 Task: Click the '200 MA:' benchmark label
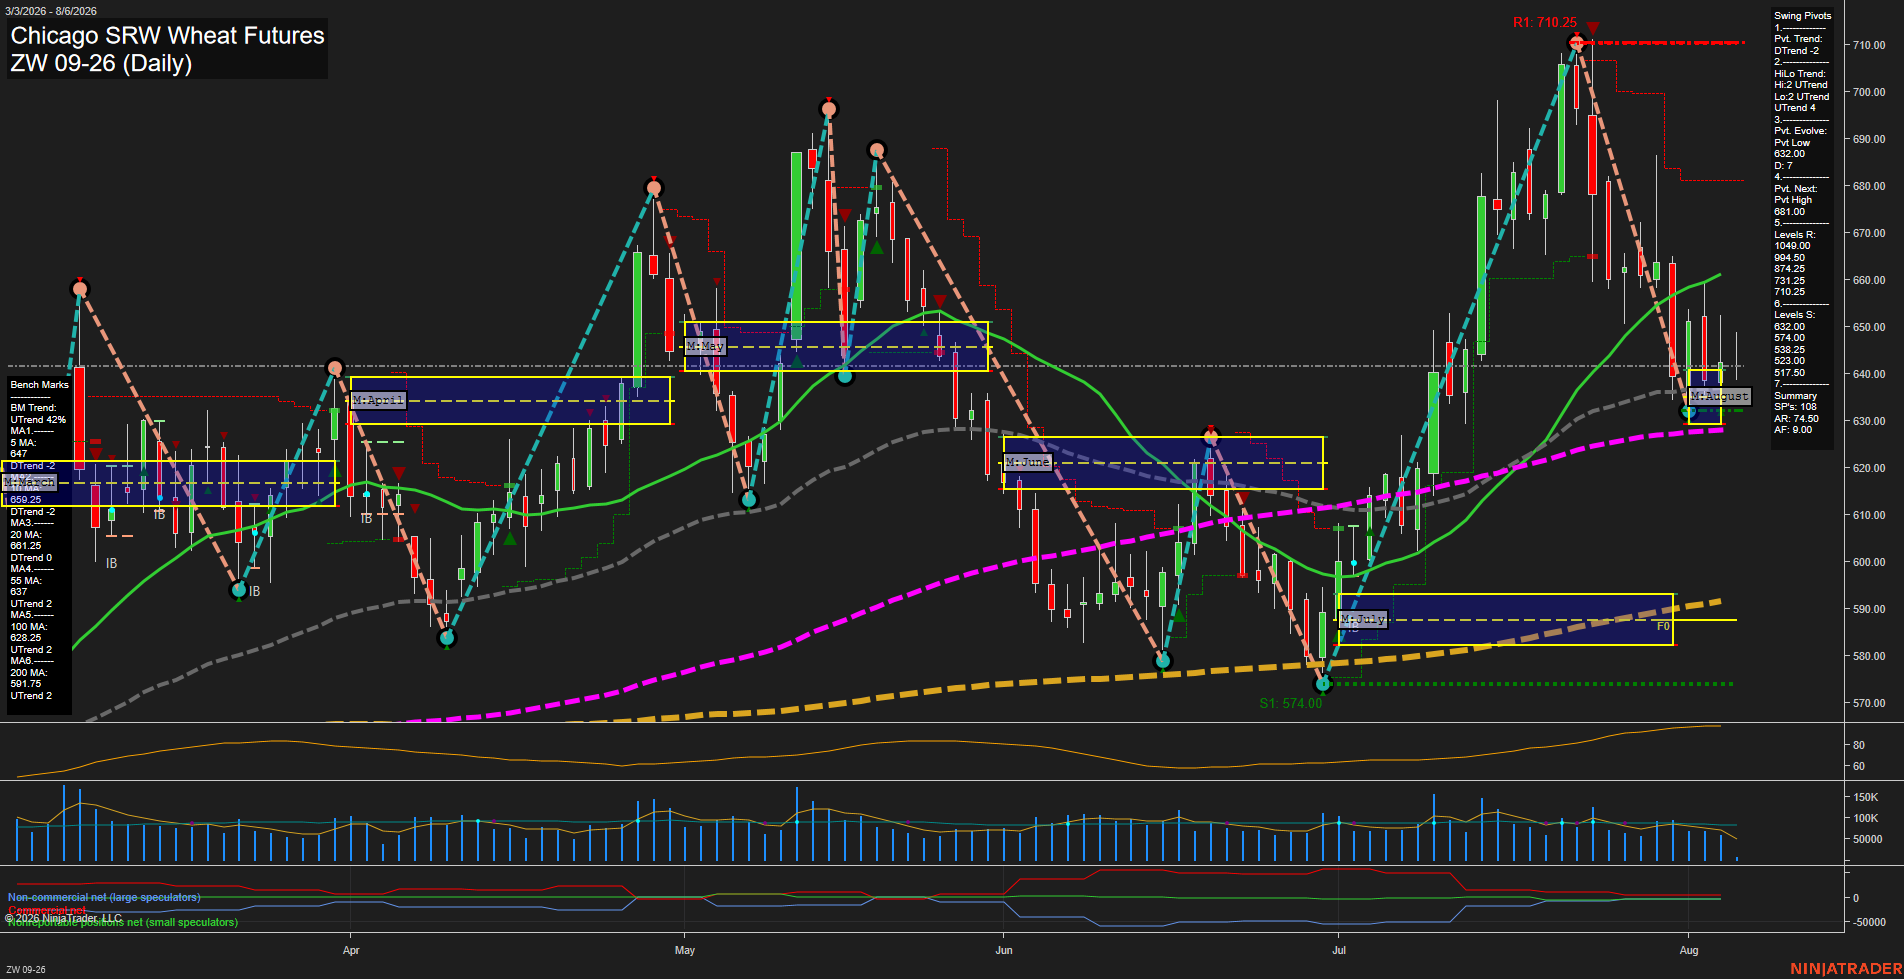[28, 673]
